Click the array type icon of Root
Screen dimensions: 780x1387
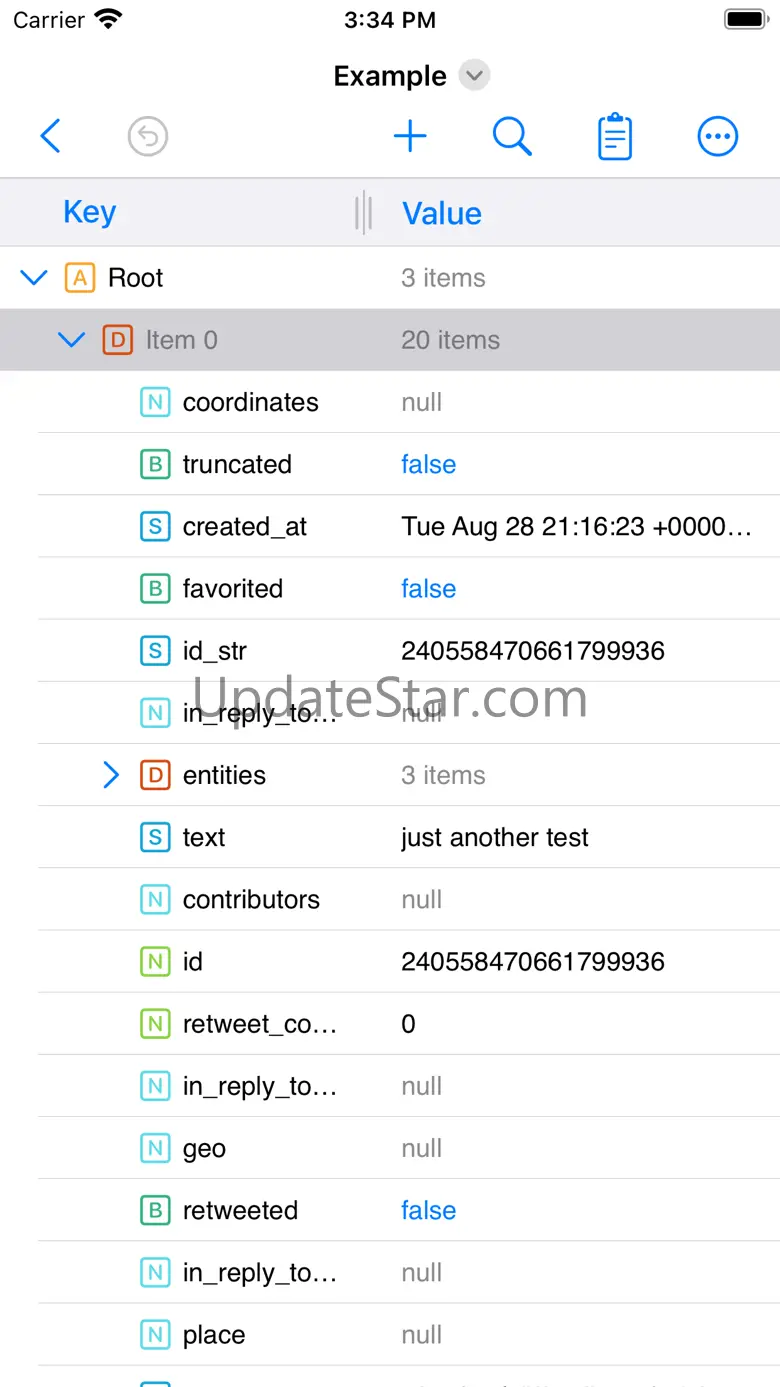[80, 277]
